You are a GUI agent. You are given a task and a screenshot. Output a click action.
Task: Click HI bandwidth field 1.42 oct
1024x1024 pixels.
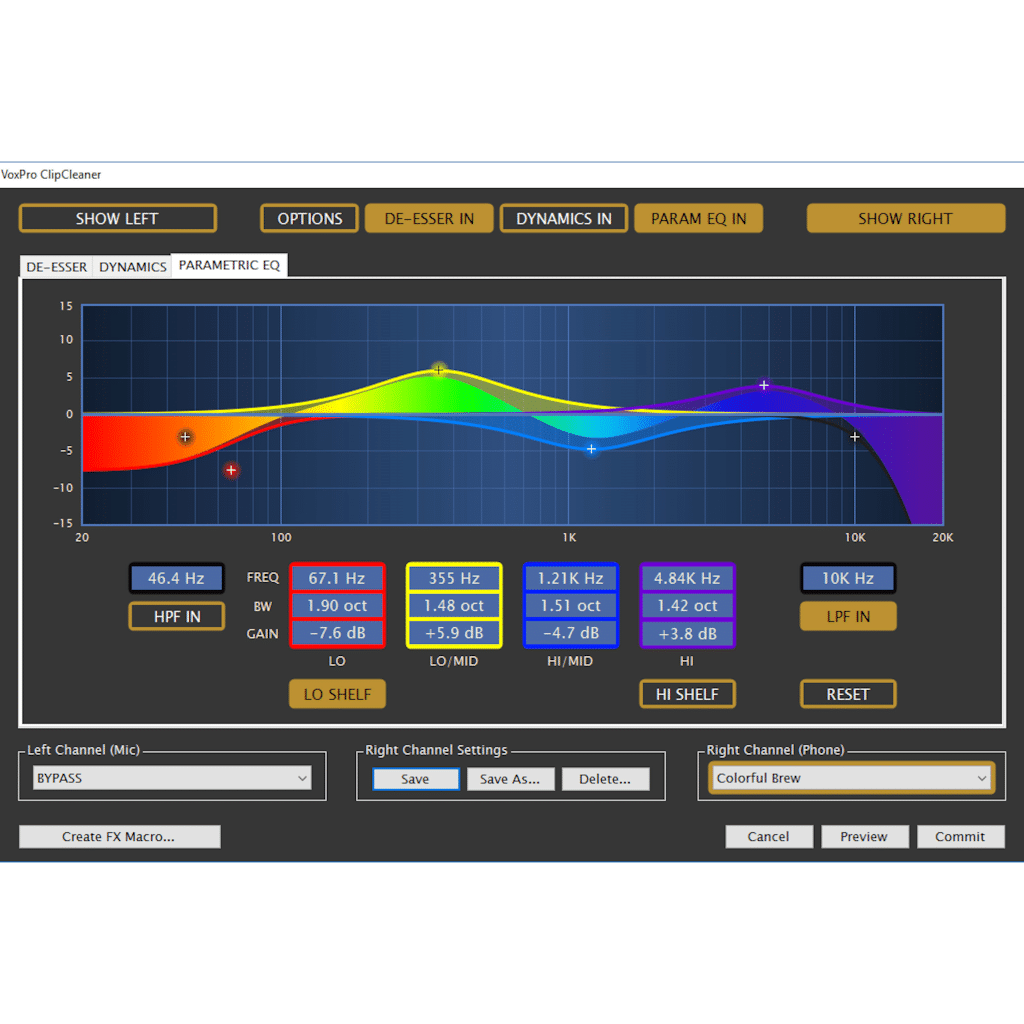[x=688, y=605]
